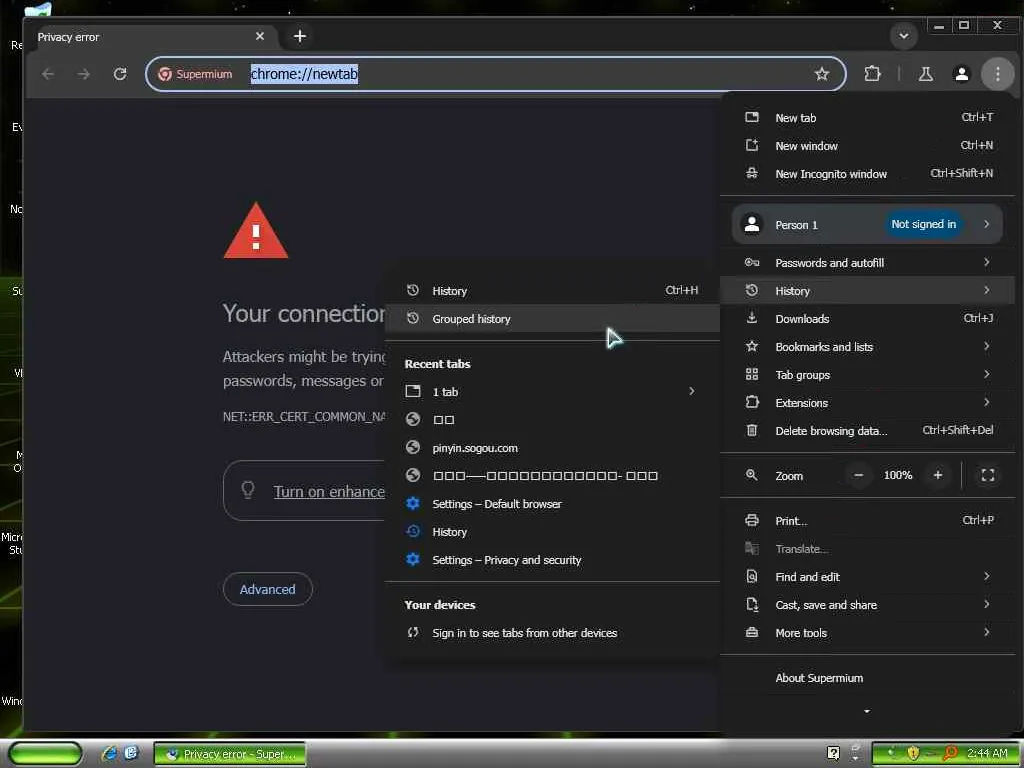
Task: Click the profile avatar icon in toolbar
Action: click(961, 74)
